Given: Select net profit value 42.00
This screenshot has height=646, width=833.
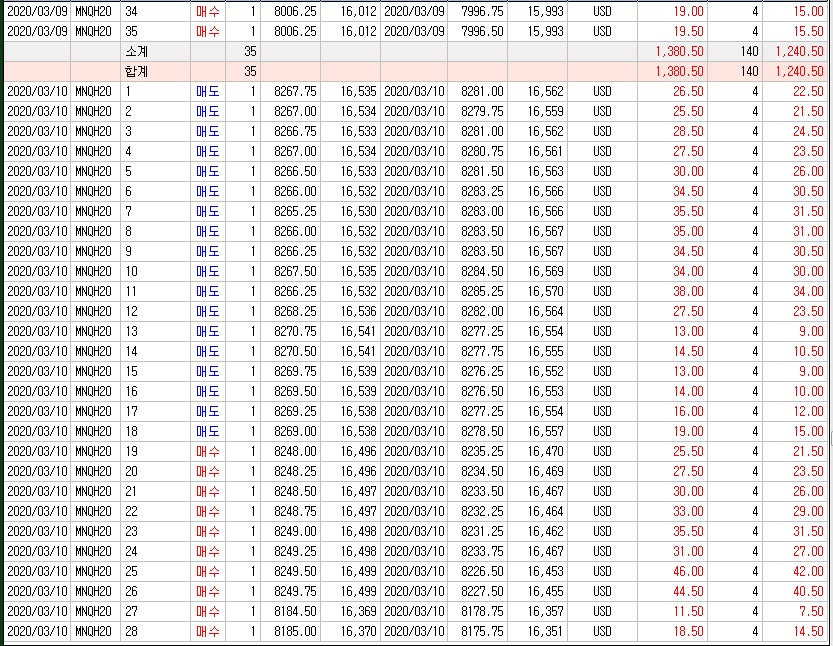Looking at the screenshot, I should point(808,572).
